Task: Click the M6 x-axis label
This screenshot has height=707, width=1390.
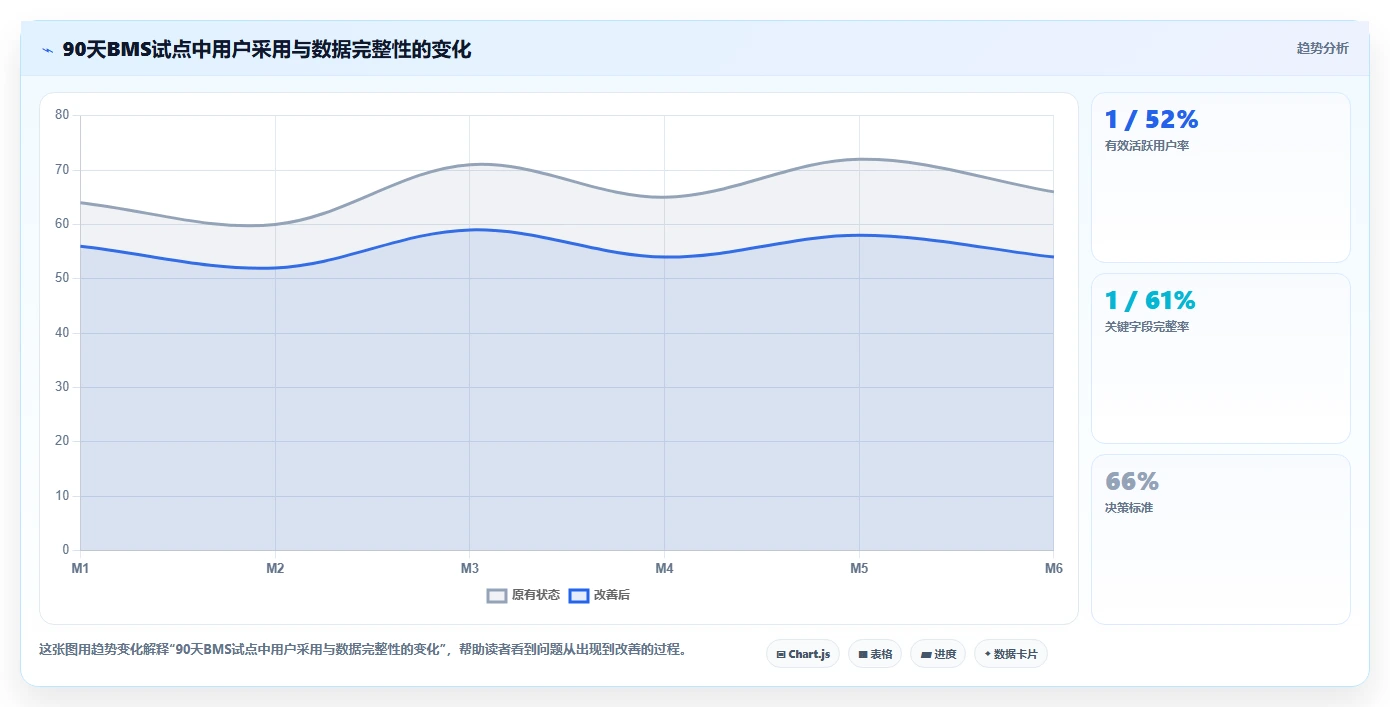Action: (x=1053, y=568)
